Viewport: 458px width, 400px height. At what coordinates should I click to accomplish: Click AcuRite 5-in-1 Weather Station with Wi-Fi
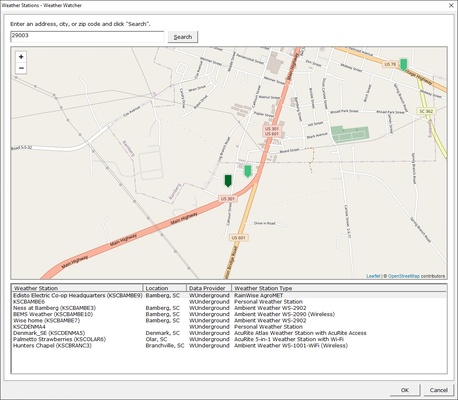(289, 339)
